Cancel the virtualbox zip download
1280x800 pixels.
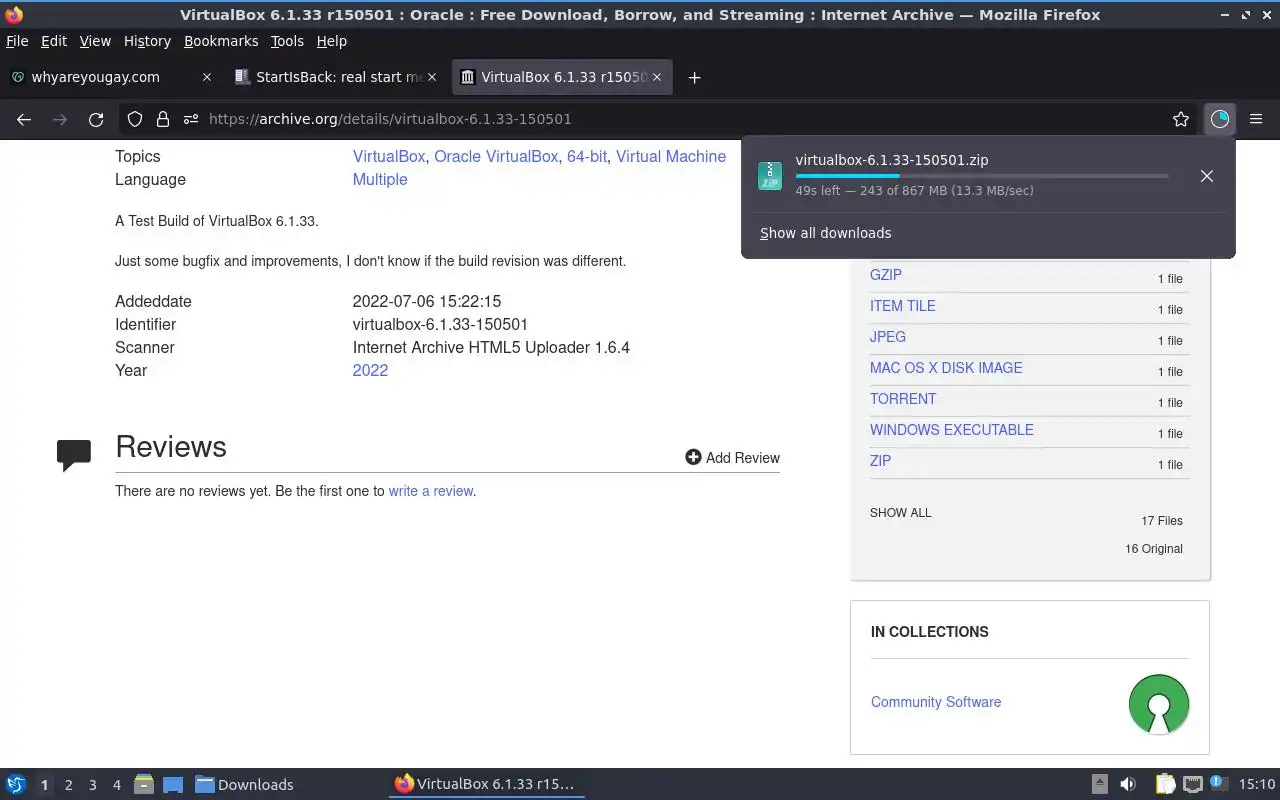[1207, 176]
